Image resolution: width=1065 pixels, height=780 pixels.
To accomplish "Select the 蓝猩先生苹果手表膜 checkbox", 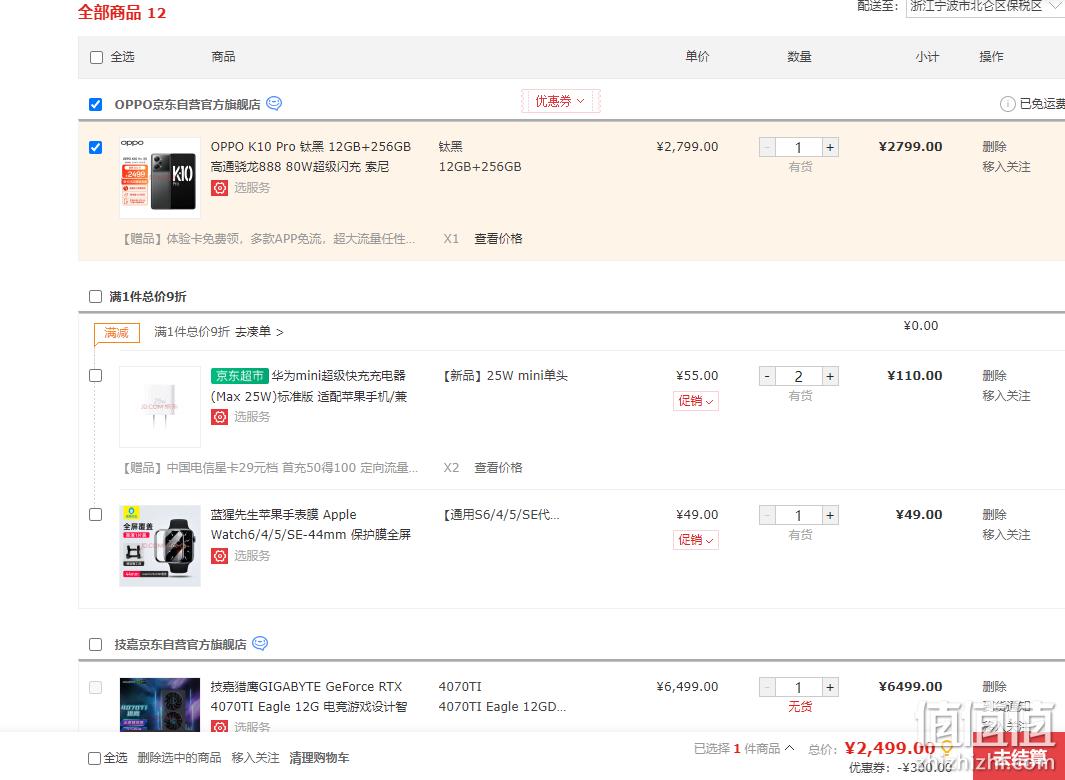I will coord(96,515).
